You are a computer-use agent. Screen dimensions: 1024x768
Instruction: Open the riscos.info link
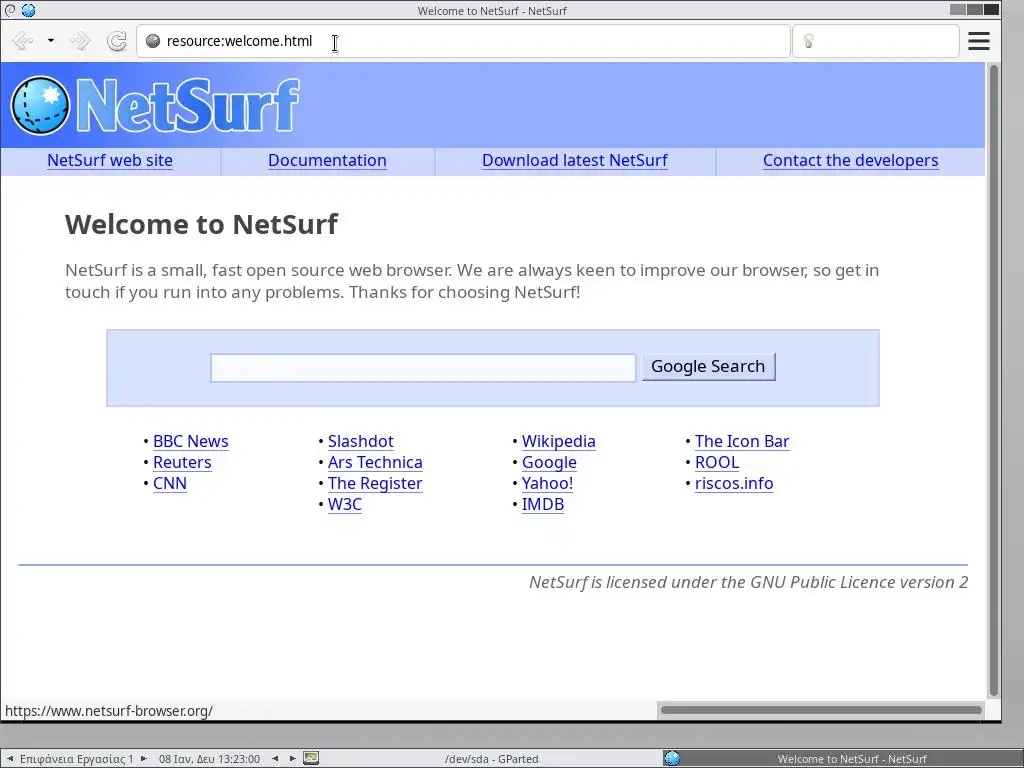point(734,483)
